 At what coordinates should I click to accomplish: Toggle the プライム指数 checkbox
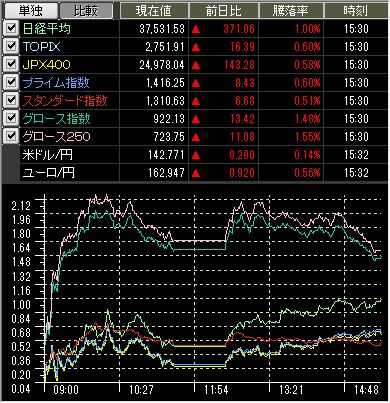(x=11, y=82)
